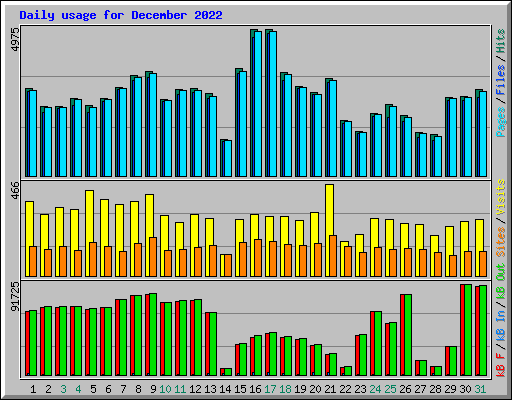Select the green kB bar for day 9

click(153, 335)
